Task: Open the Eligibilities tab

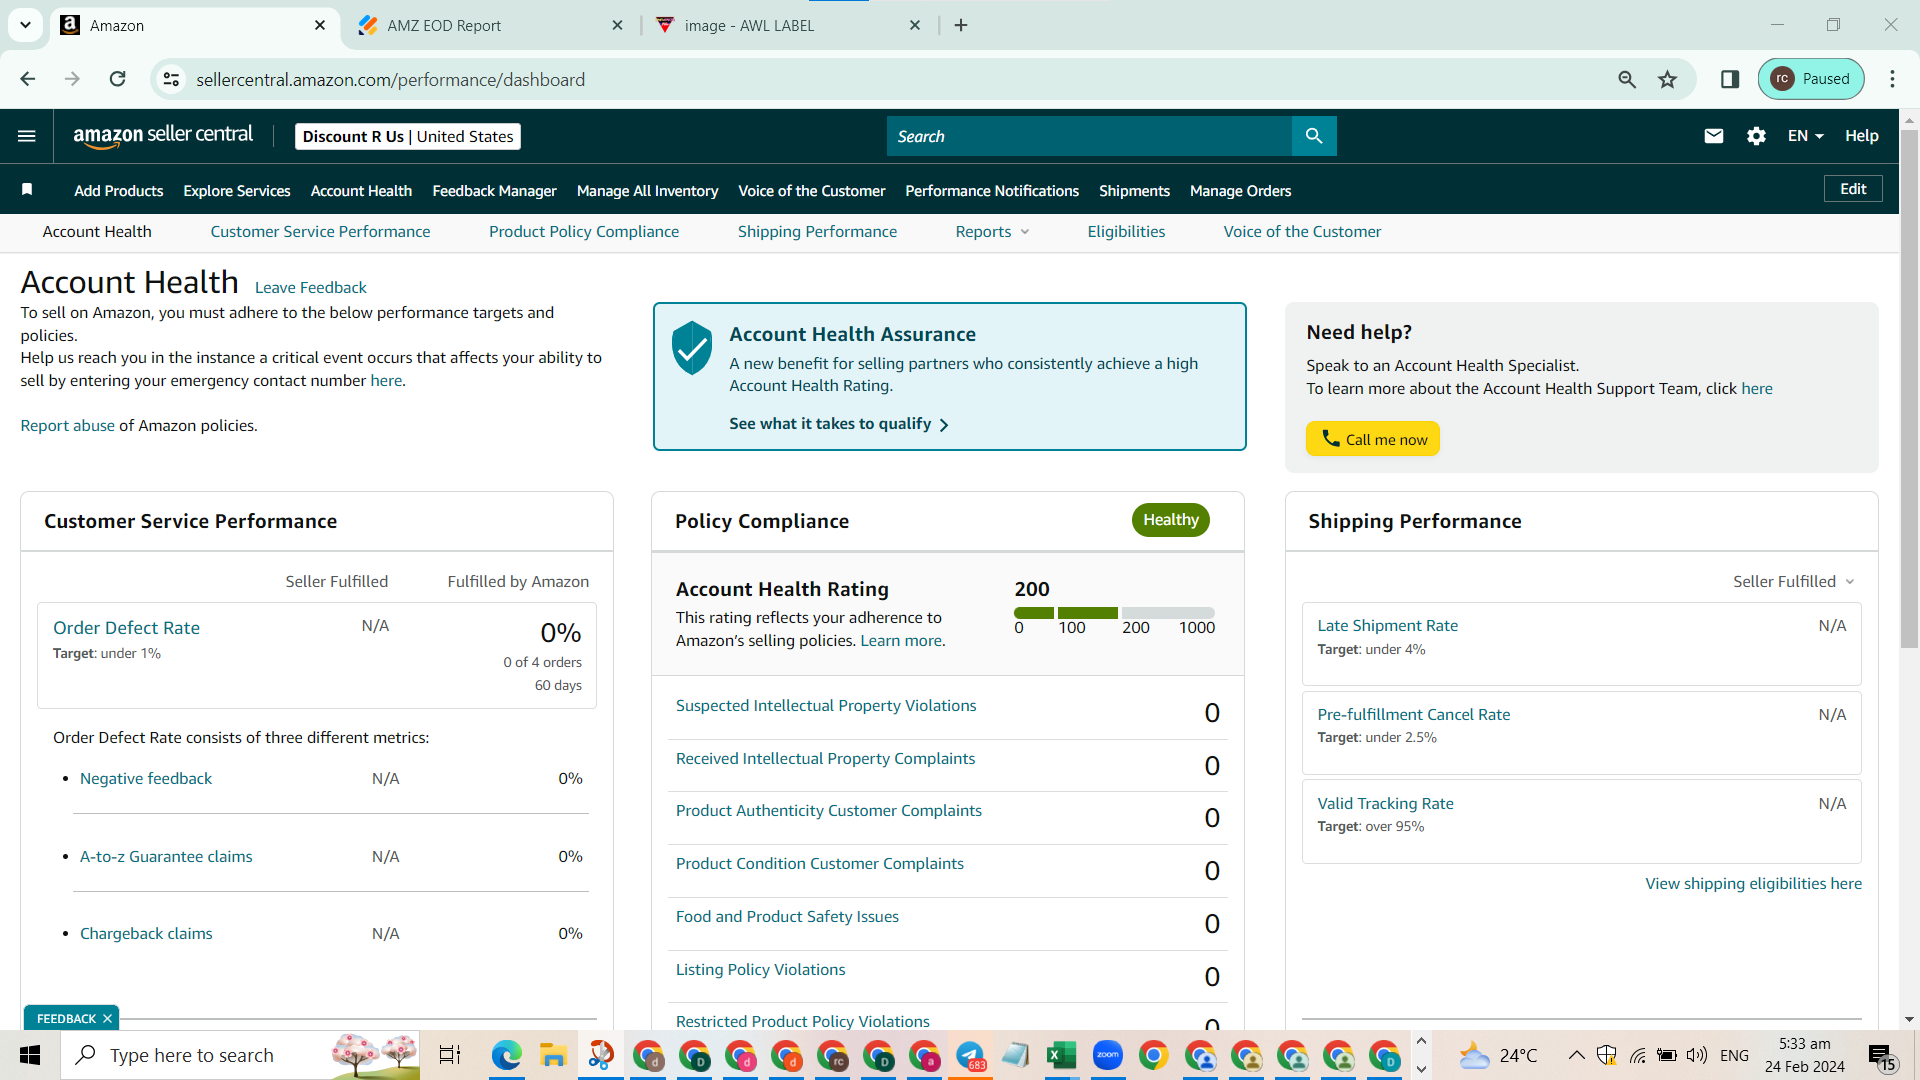Action: [1126, 232]
